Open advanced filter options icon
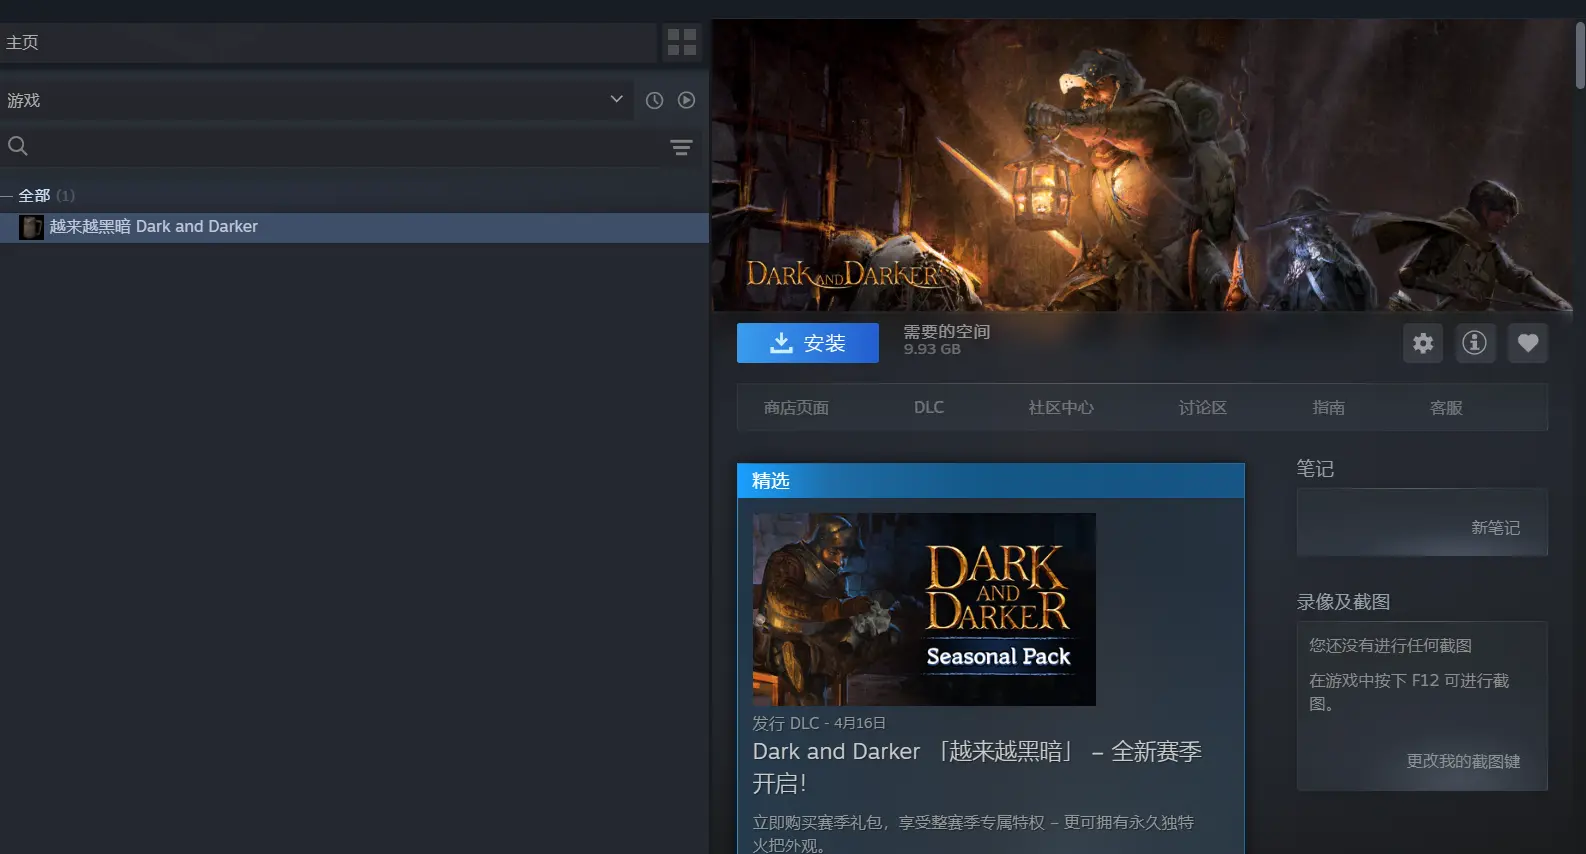1586x854 pixels. pyautogui.click(x=681, y=148)
